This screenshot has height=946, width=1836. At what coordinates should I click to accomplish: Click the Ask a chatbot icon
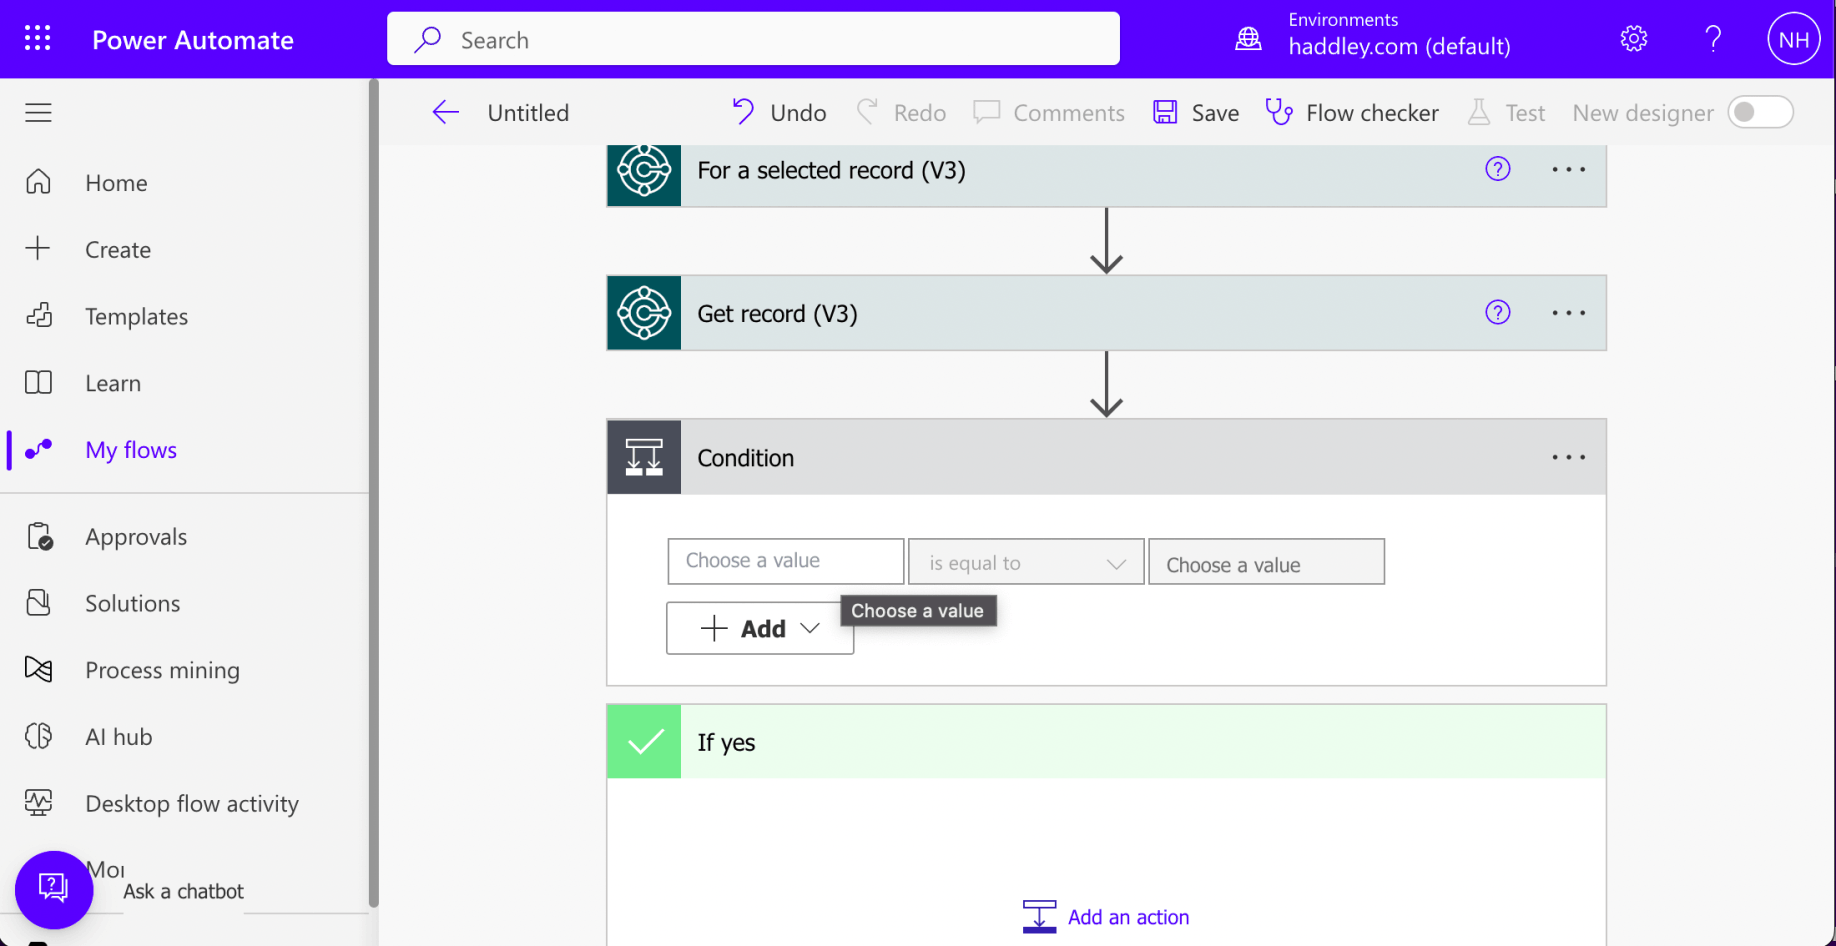pos(53,888)
